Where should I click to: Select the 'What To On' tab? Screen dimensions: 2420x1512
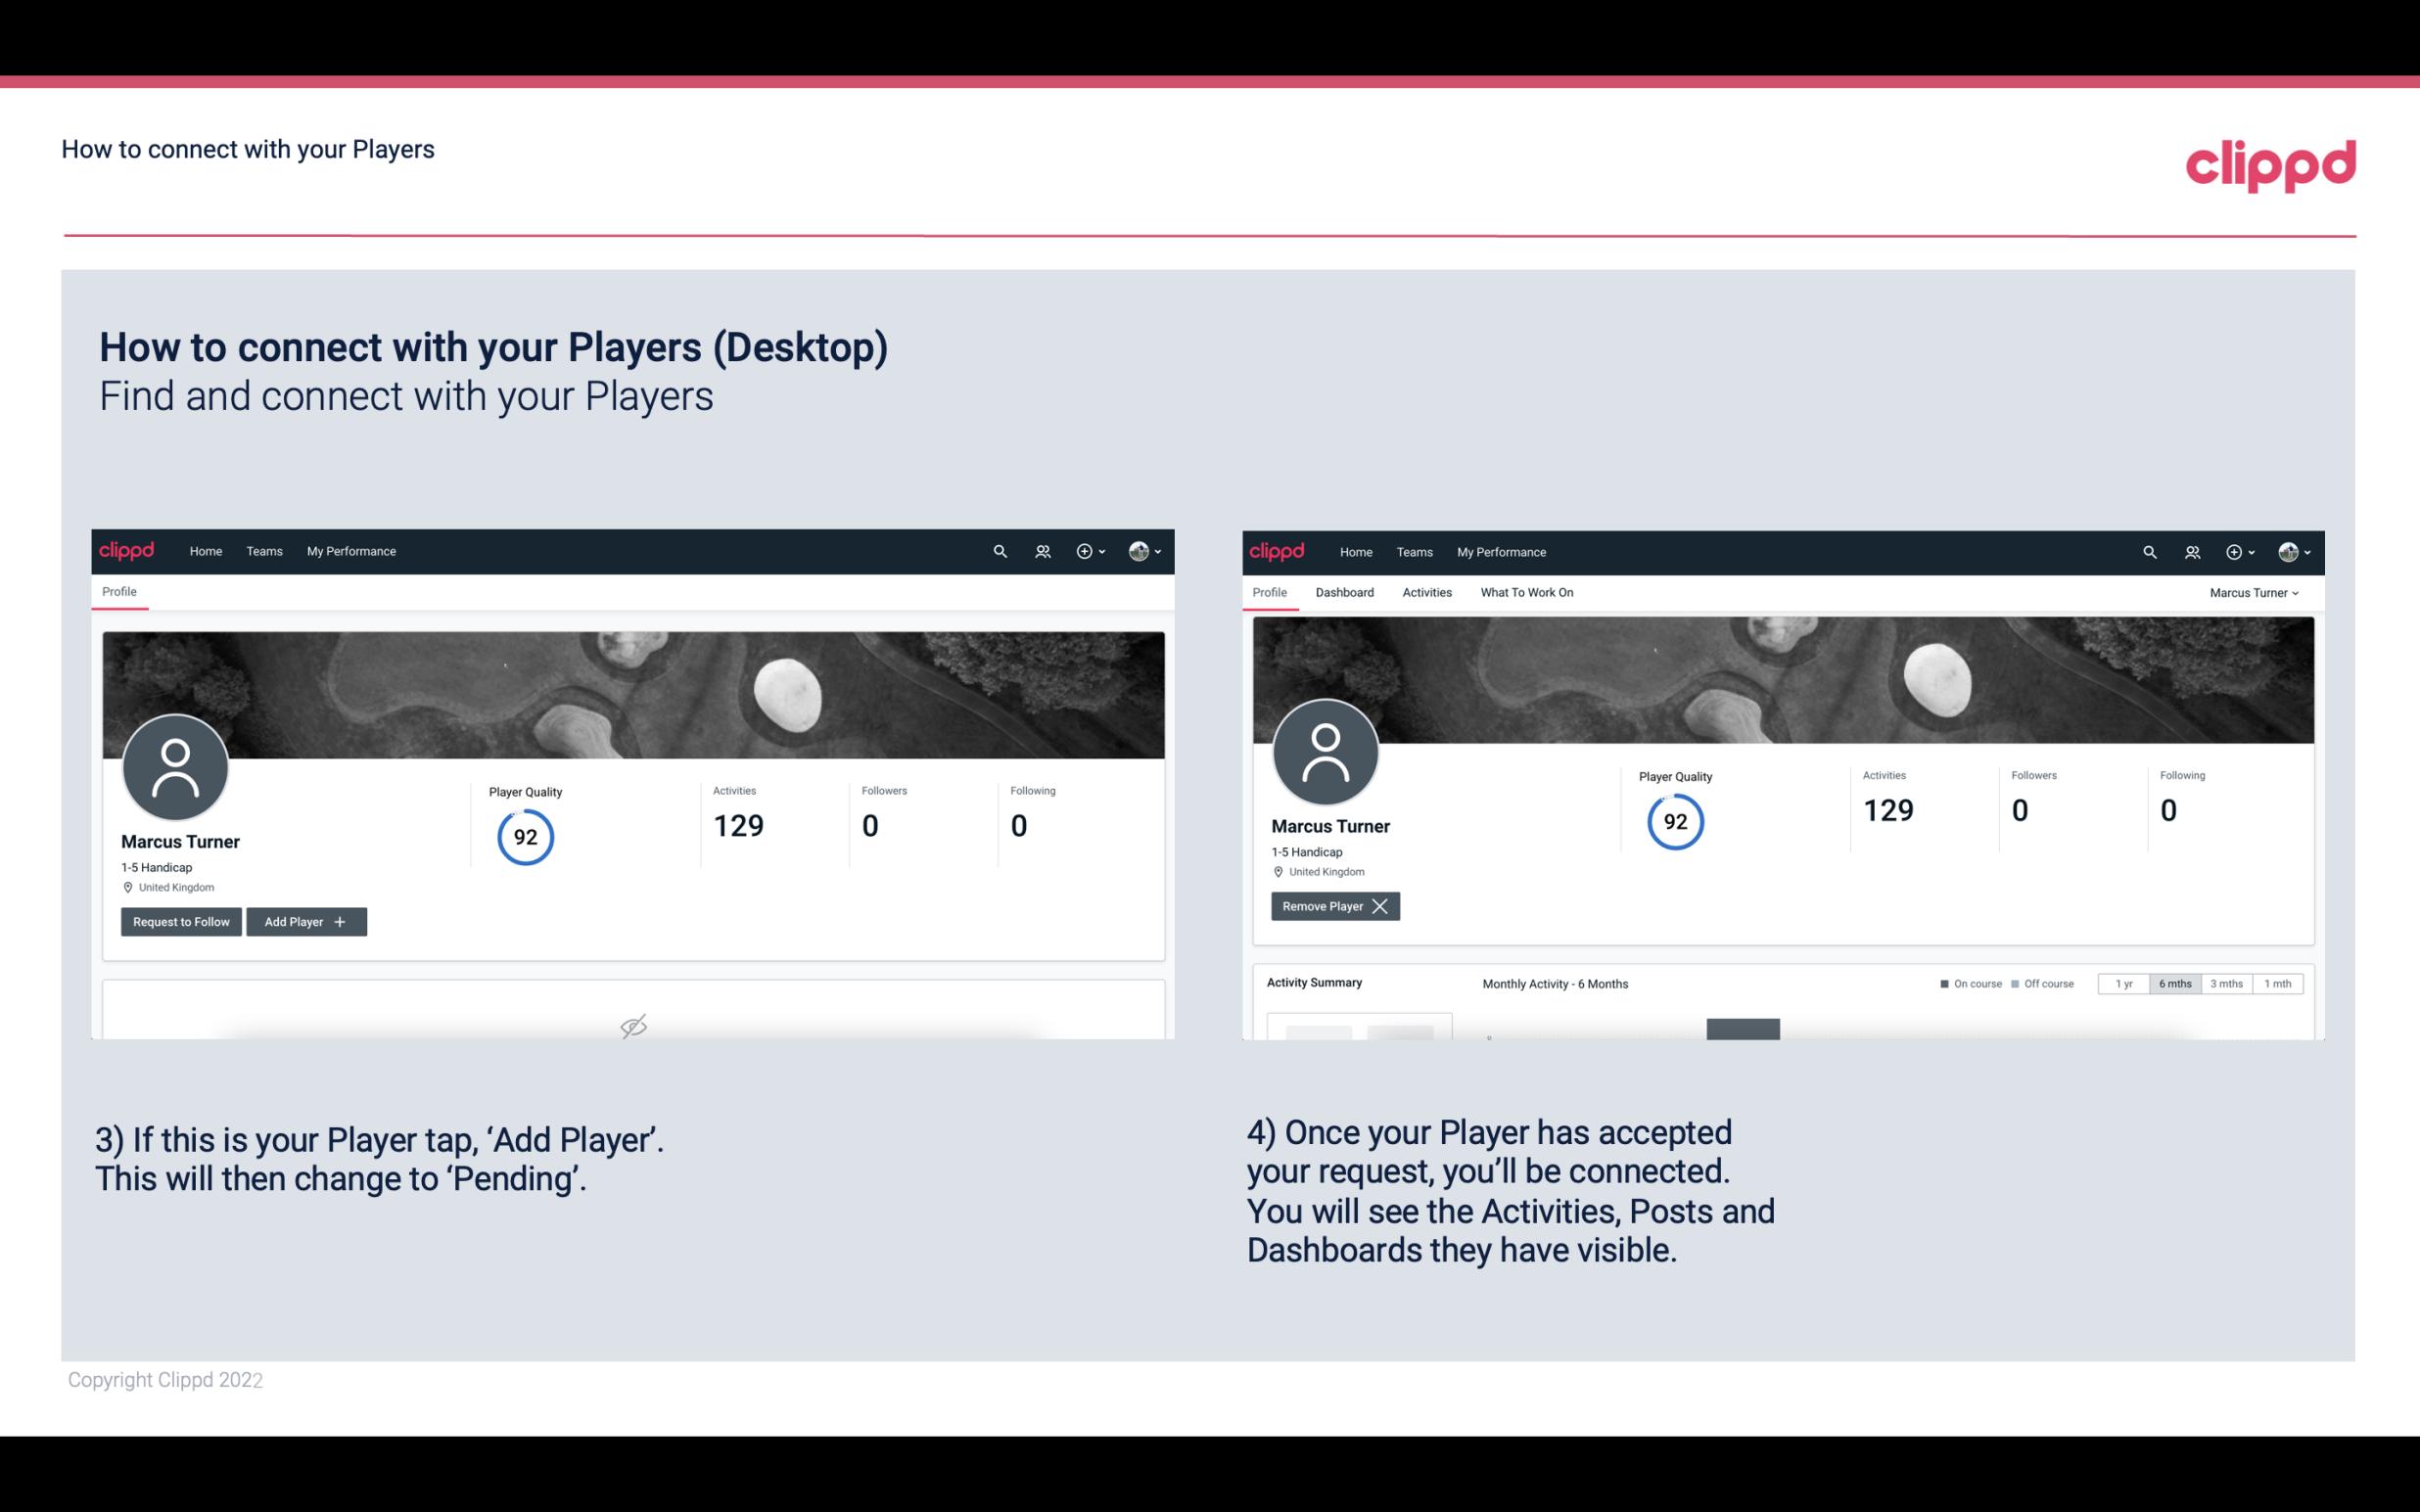click(x=1526, y=592)
